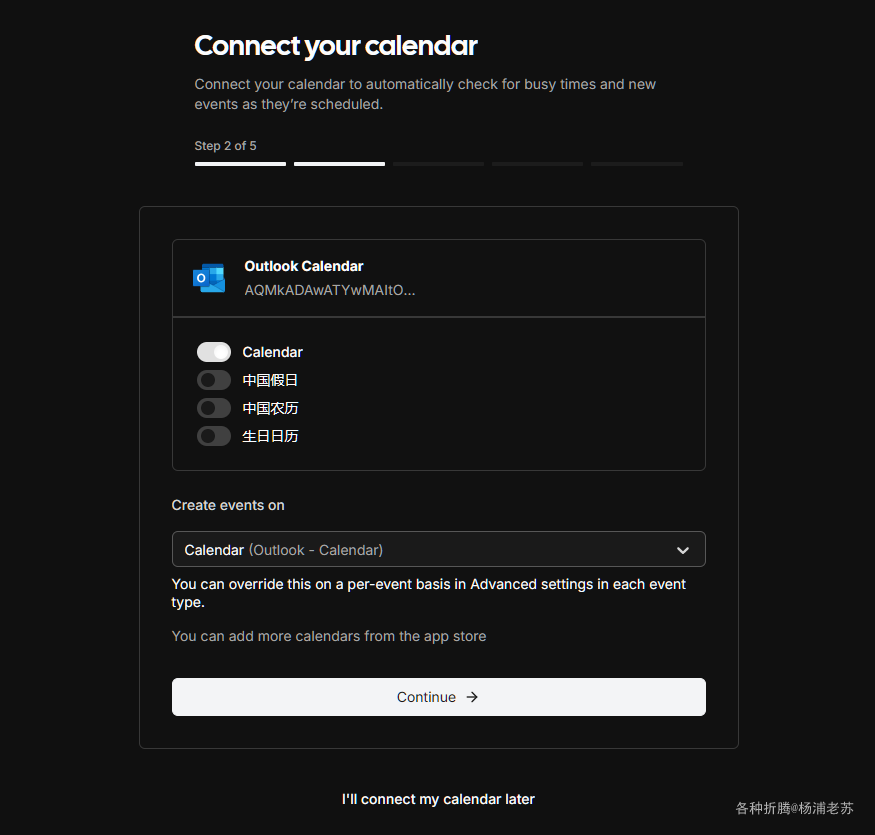Click I'll connect my calendar later
The width and height of the screenshot is (875, 835).
point(438,799)
